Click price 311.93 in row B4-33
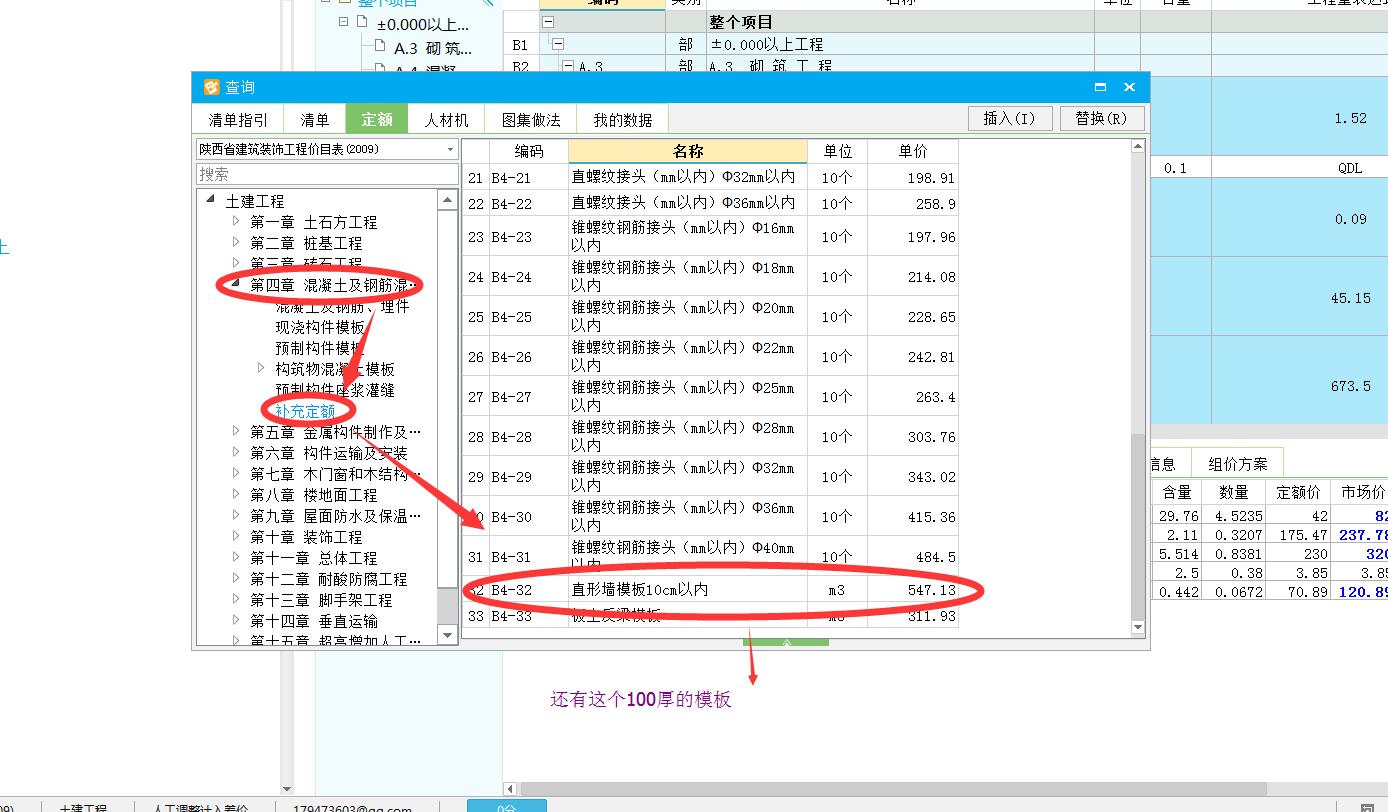The height and width of the screenshot is (812, 1388). click(x=913, y=616)
